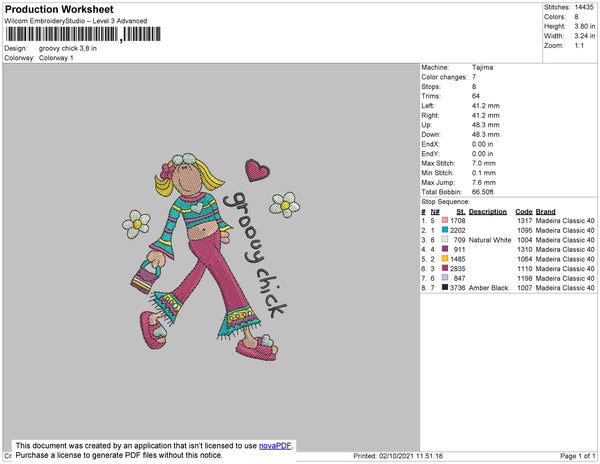Select the magenta 2835 thread swatch
This screenshot has height=464, width=600.
coord(445,268)
